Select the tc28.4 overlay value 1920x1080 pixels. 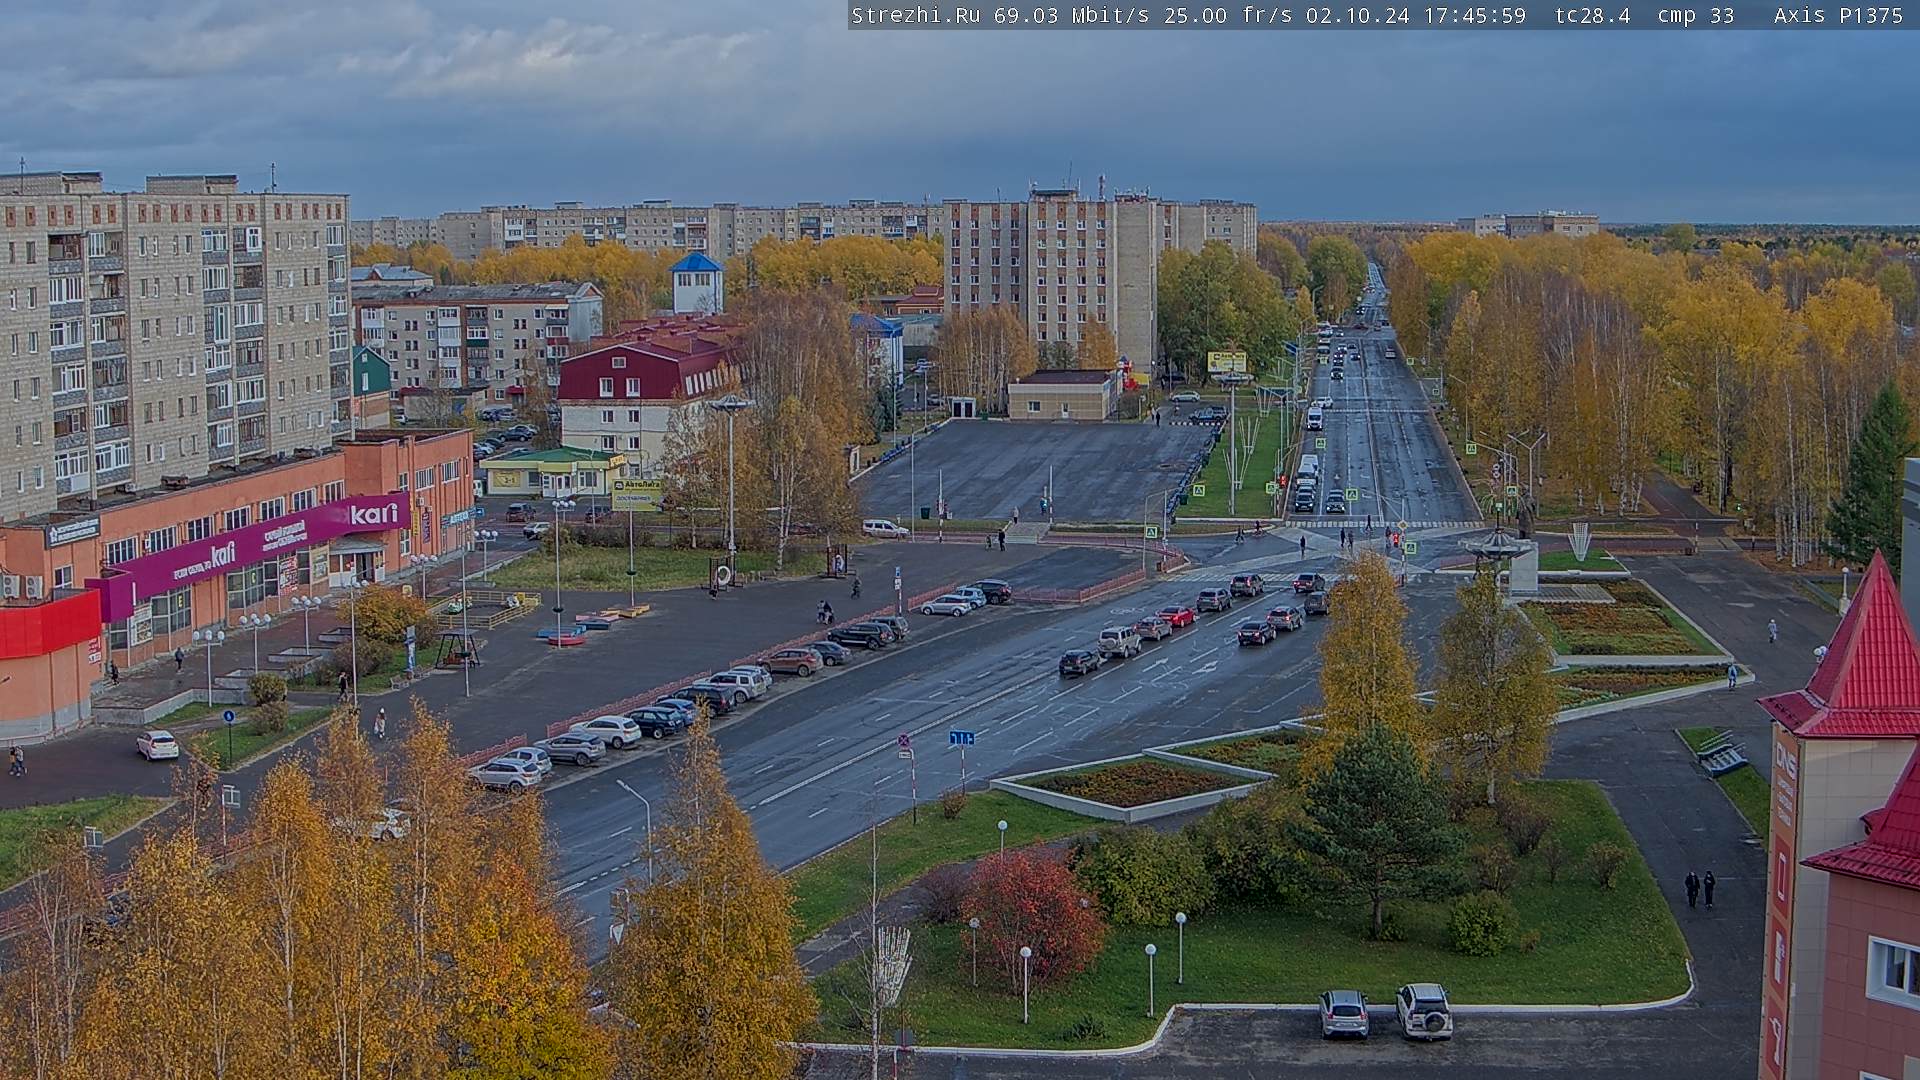[1592, 15]
